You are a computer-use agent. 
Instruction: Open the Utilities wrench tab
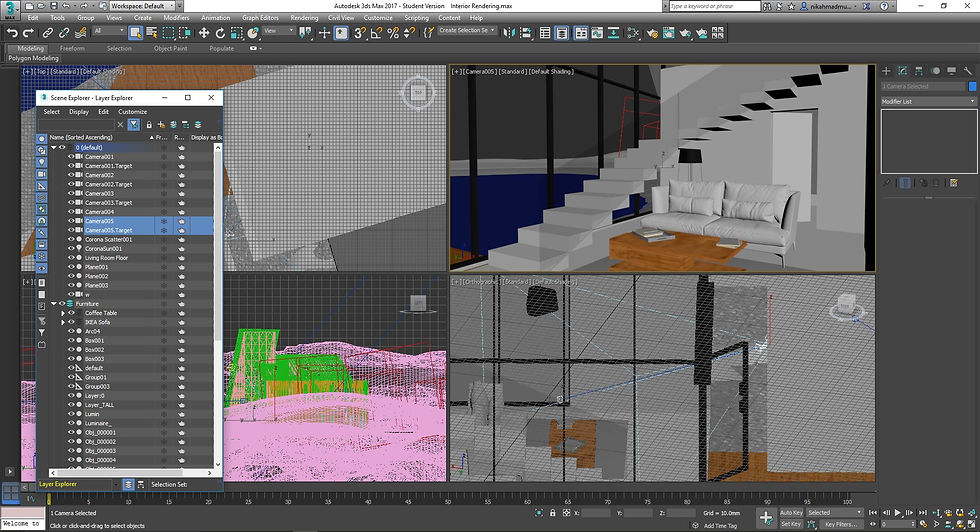point(968,71)
